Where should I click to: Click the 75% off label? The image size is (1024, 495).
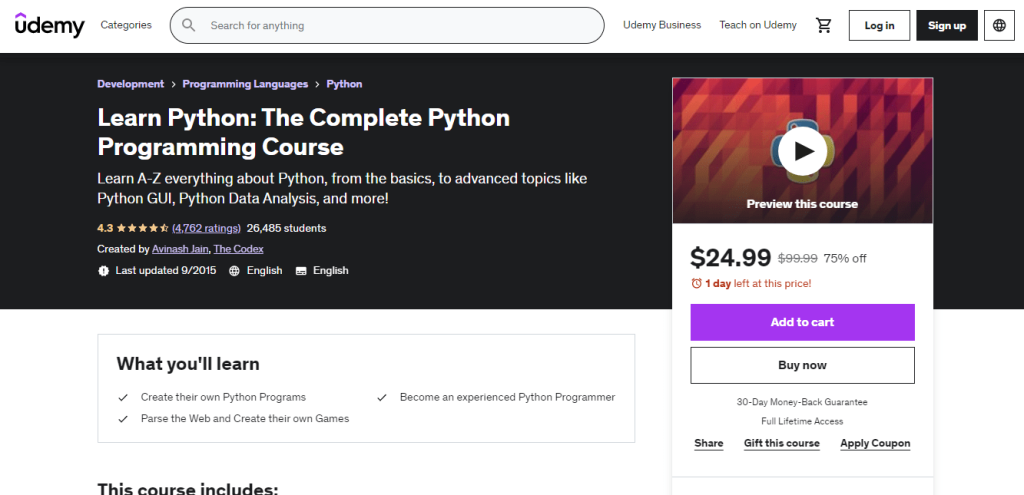point(845,259)
